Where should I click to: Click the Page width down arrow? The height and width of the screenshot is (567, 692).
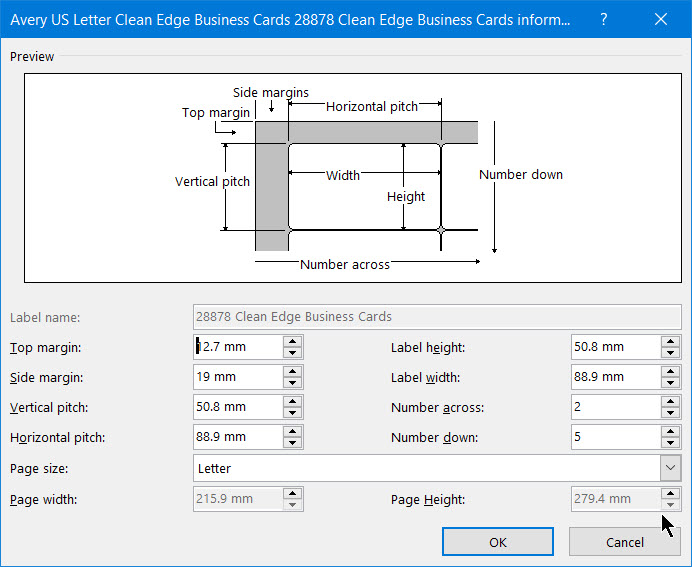[x=292, y=504]
